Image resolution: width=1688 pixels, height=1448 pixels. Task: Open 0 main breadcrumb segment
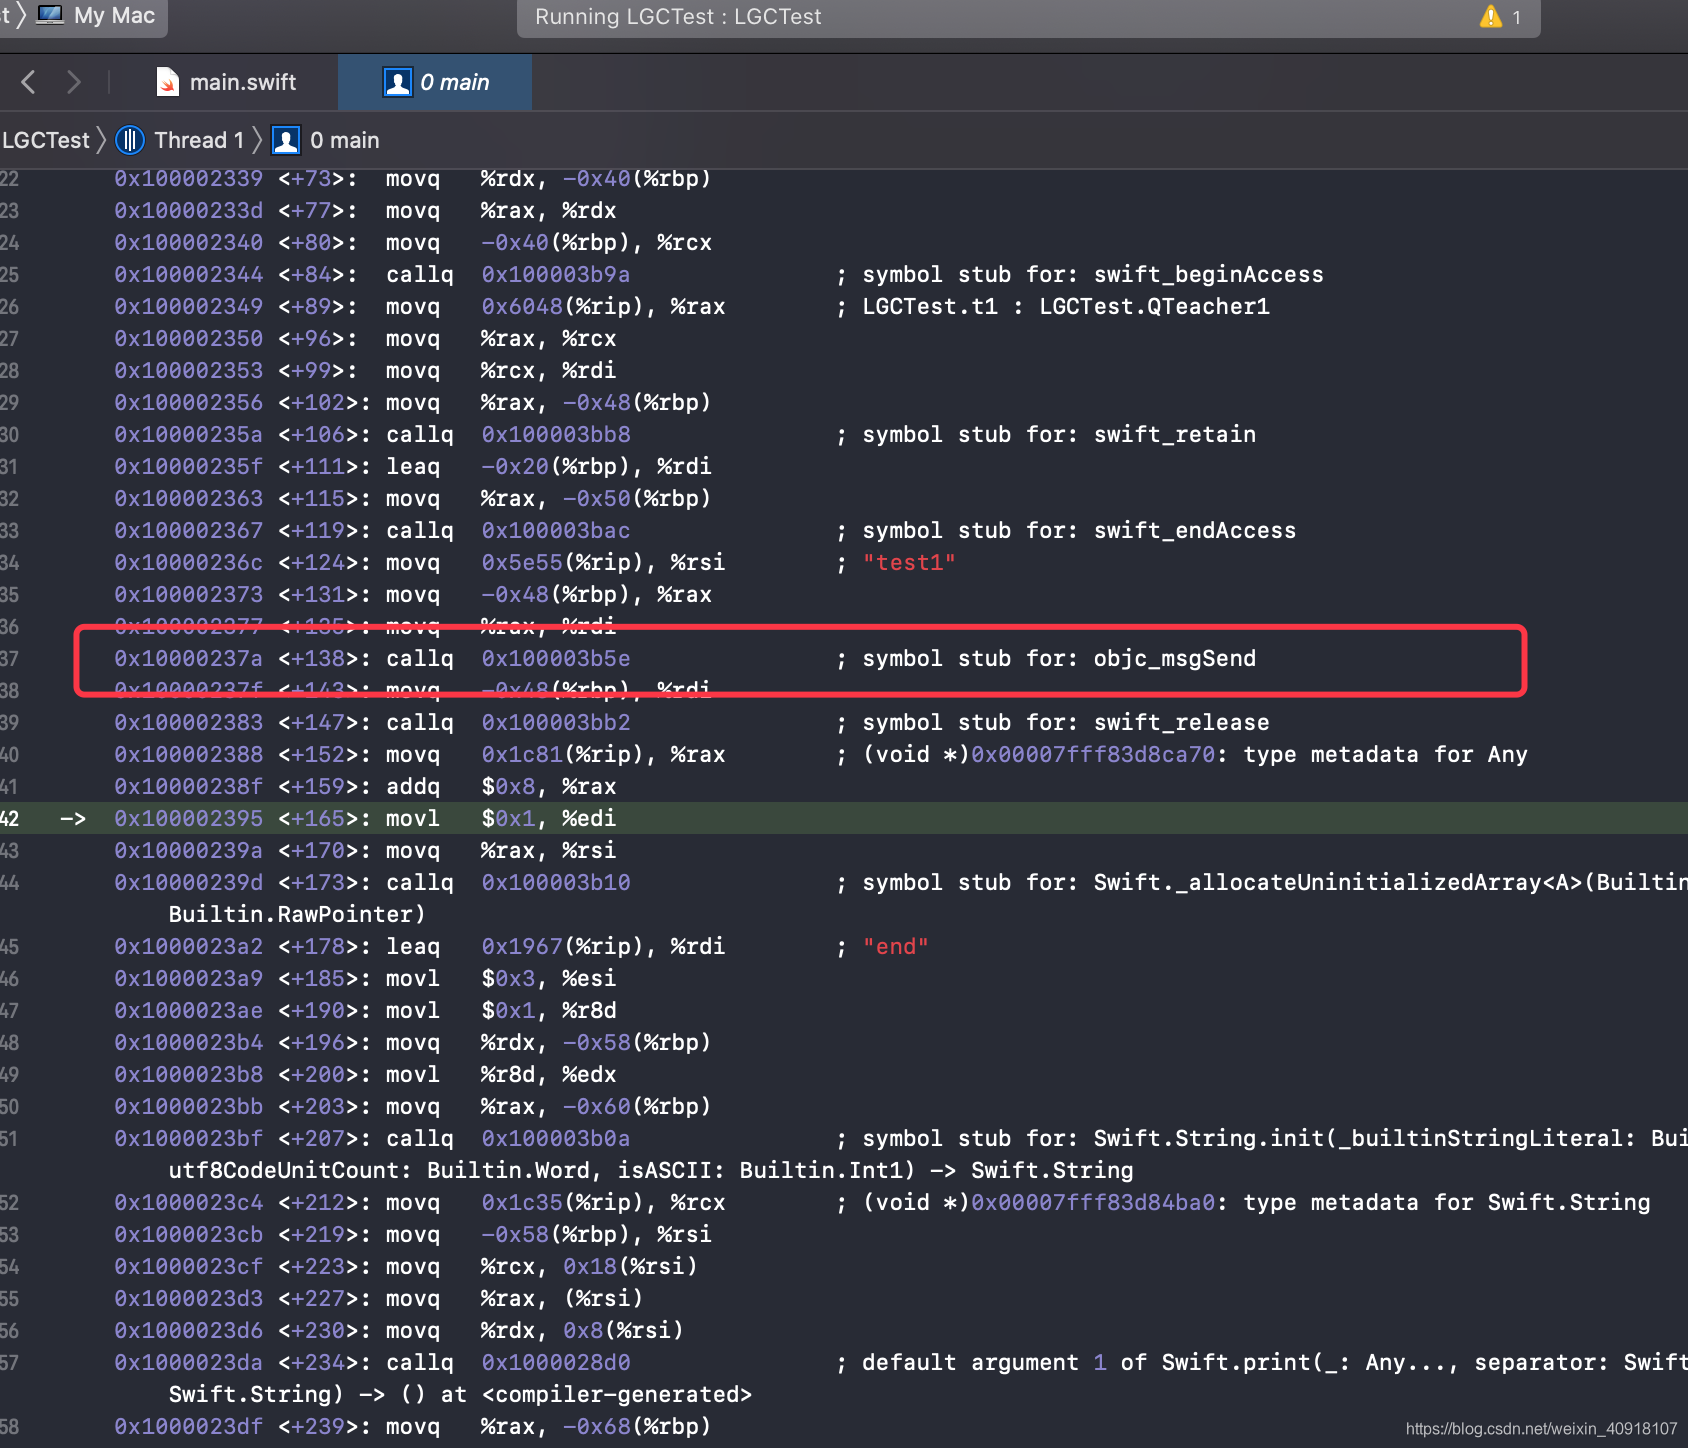[x=326, y=140]
